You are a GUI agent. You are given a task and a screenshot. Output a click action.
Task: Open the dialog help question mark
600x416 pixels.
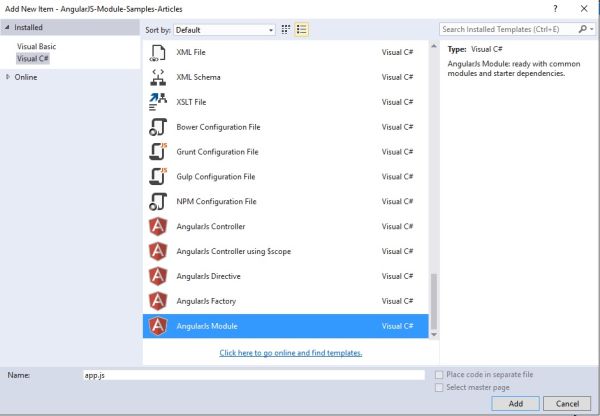point(555,9)
